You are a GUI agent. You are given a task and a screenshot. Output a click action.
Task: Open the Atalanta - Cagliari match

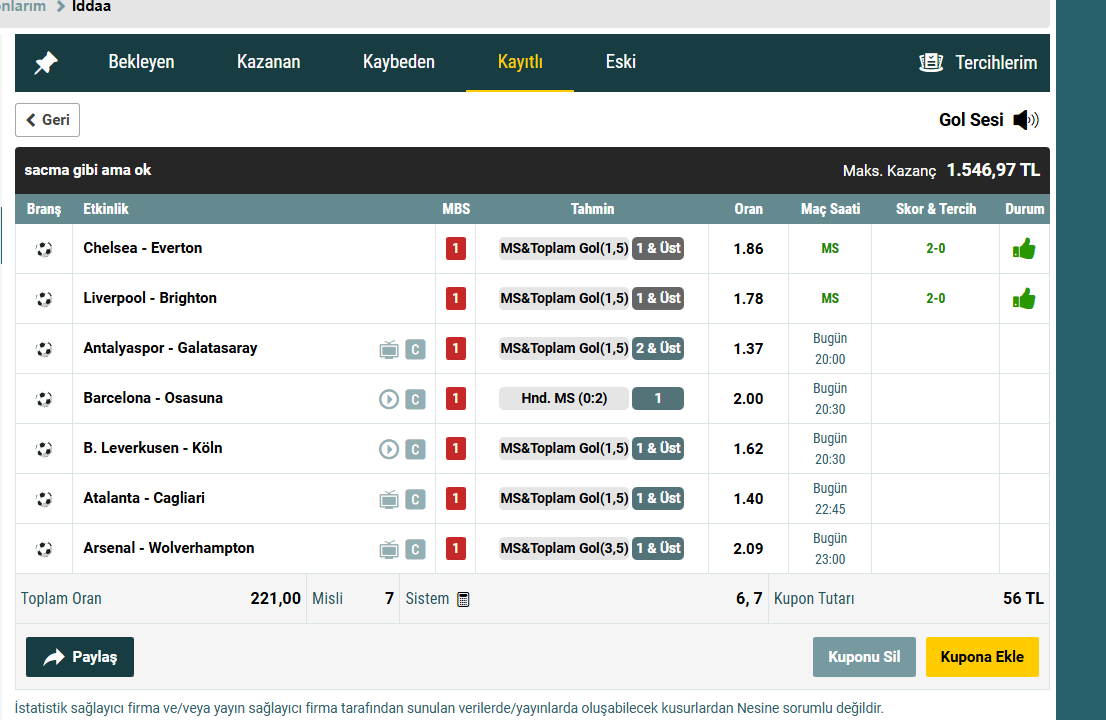tap(144, 499)
